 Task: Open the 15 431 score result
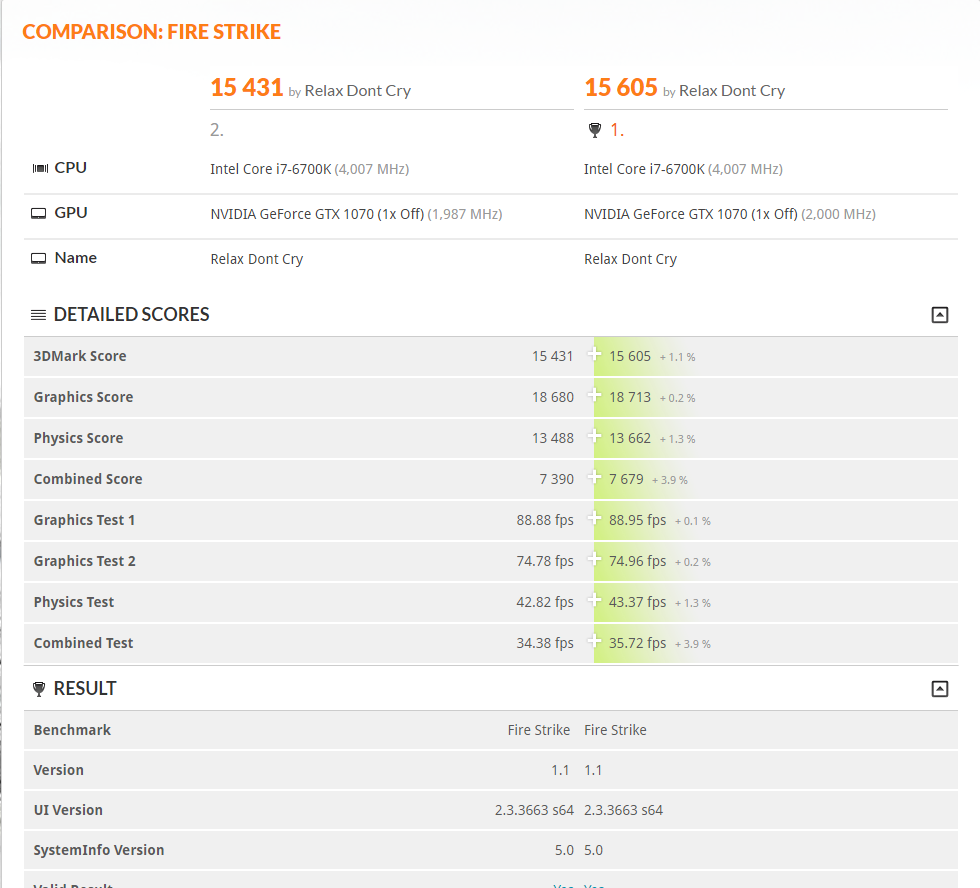pyautogui.click(x=247, y=87)
